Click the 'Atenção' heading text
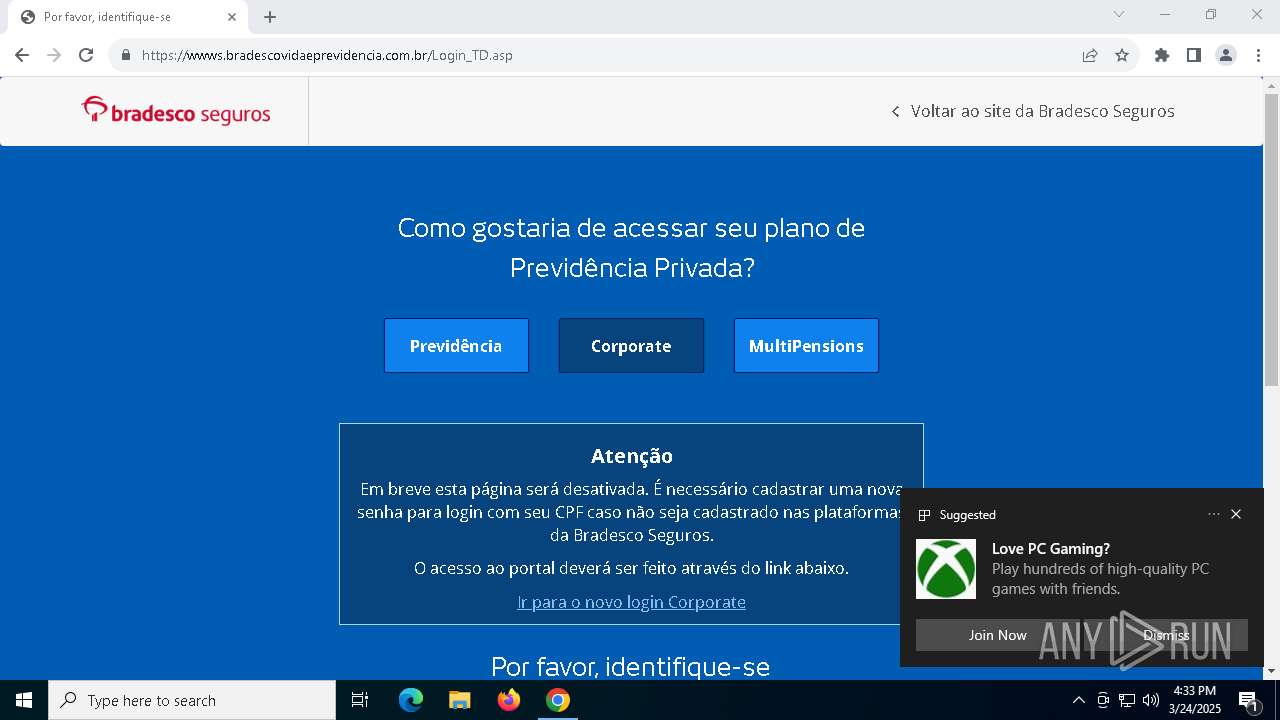The width and height of the screenshot is (1280, 720). point(632,456)
